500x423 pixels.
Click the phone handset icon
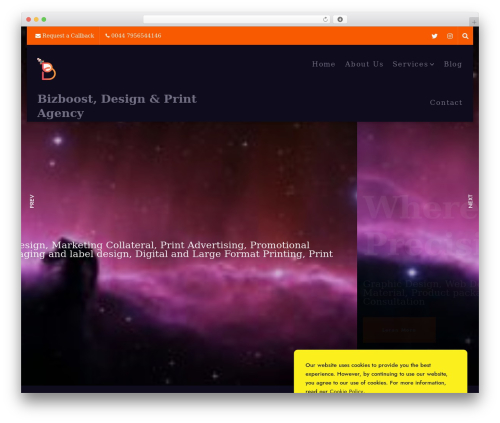click(x=107, y=36)
